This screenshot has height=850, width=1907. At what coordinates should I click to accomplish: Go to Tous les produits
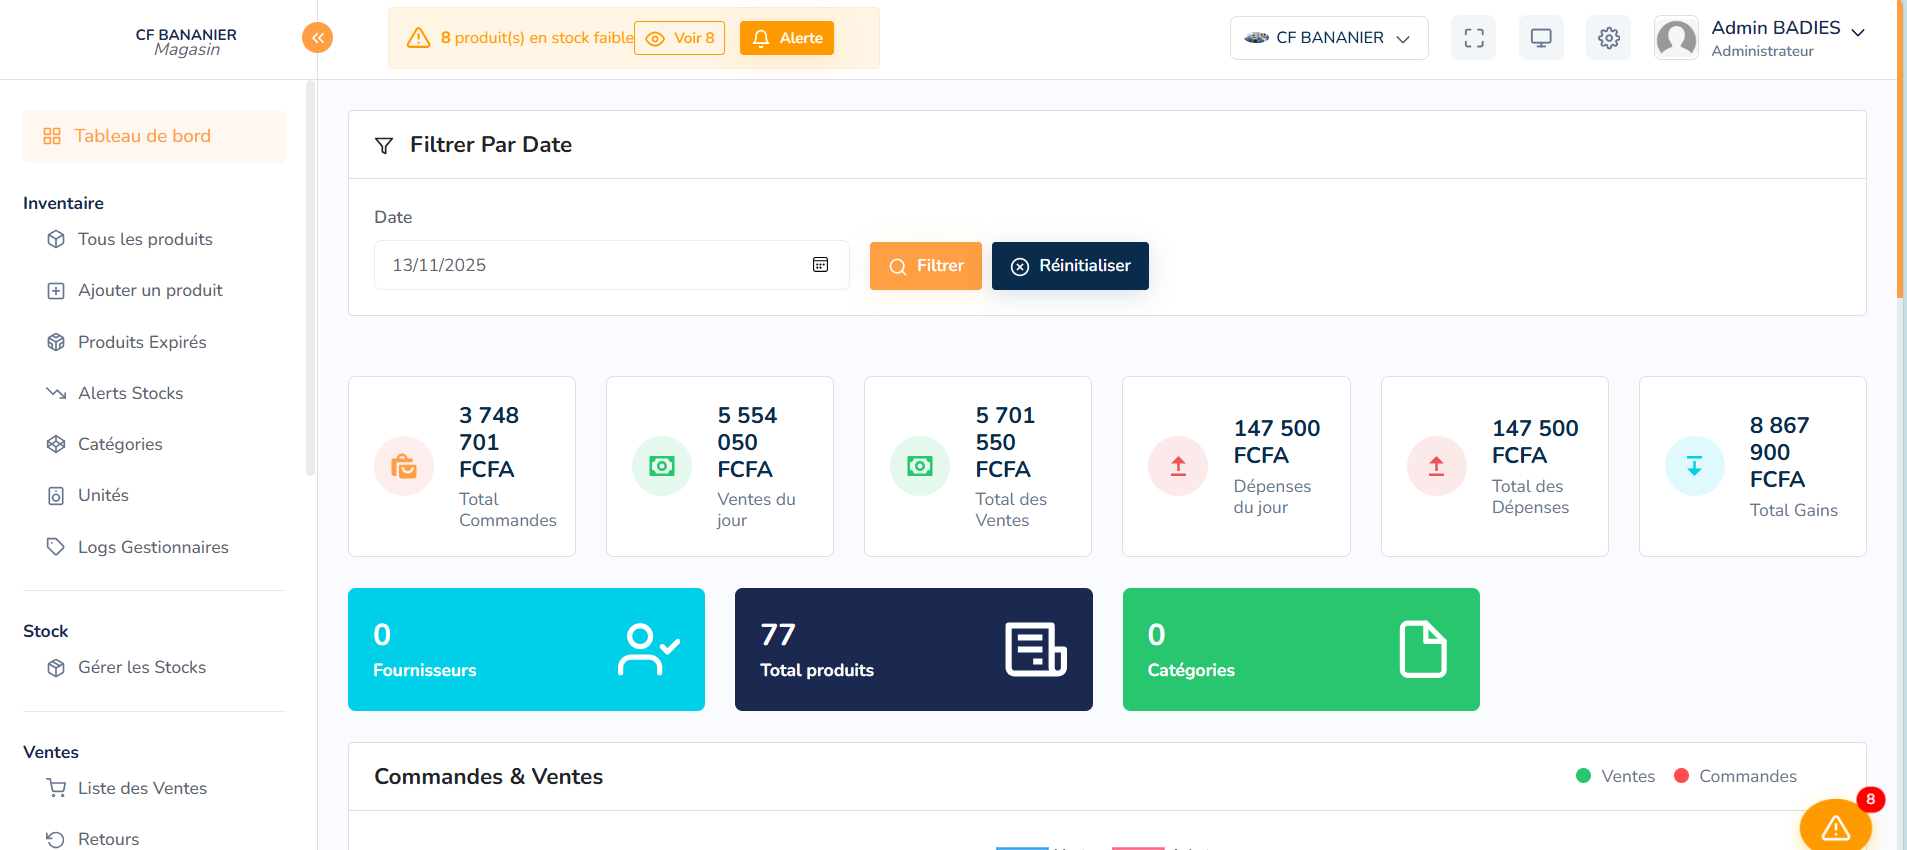click(x=145, y=239)
